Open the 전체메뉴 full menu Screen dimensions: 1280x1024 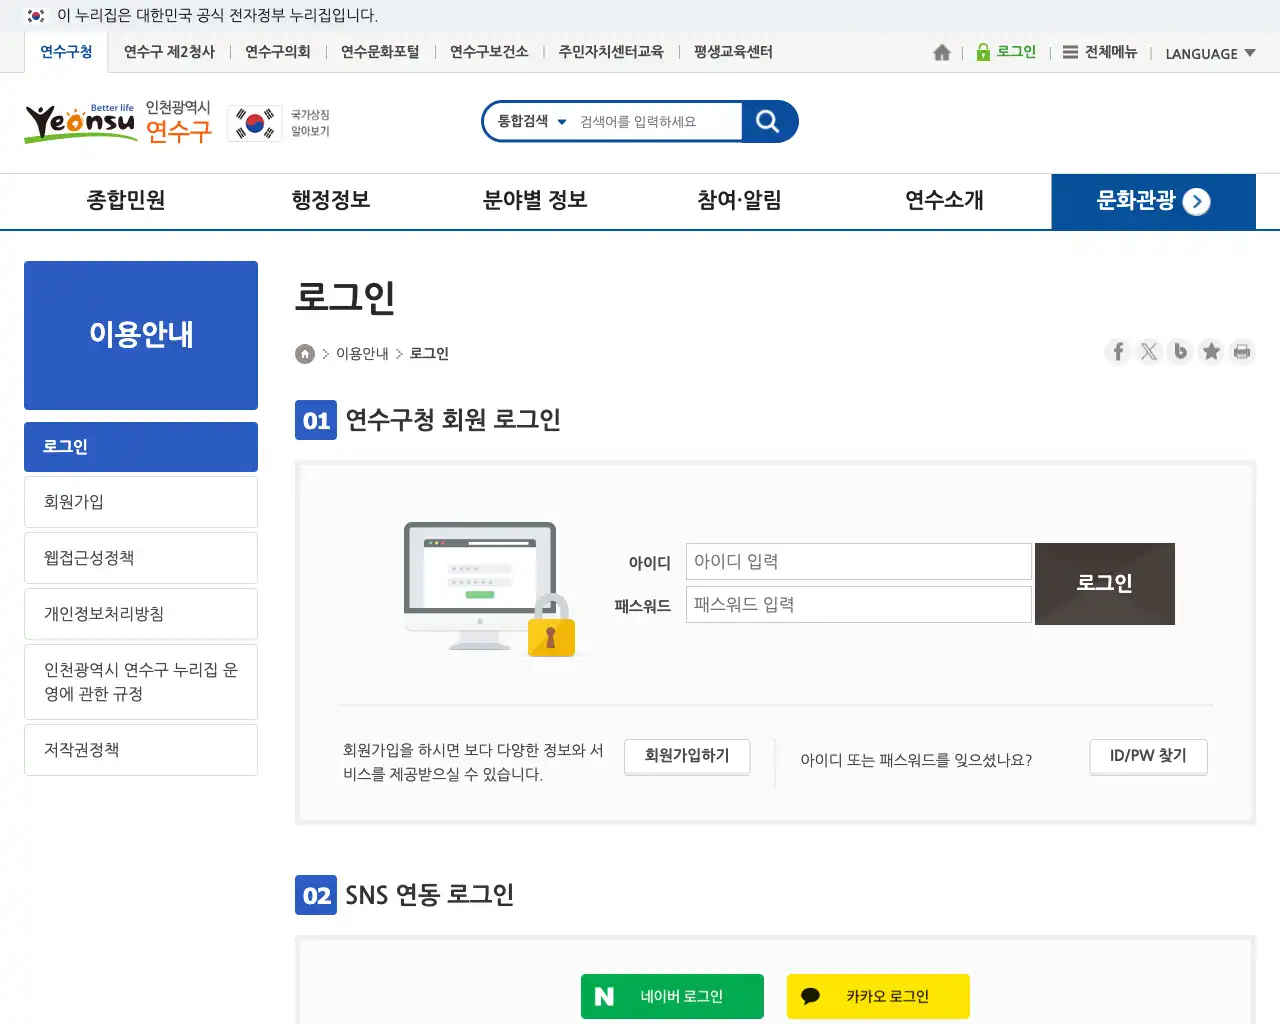click(1100, 53)
